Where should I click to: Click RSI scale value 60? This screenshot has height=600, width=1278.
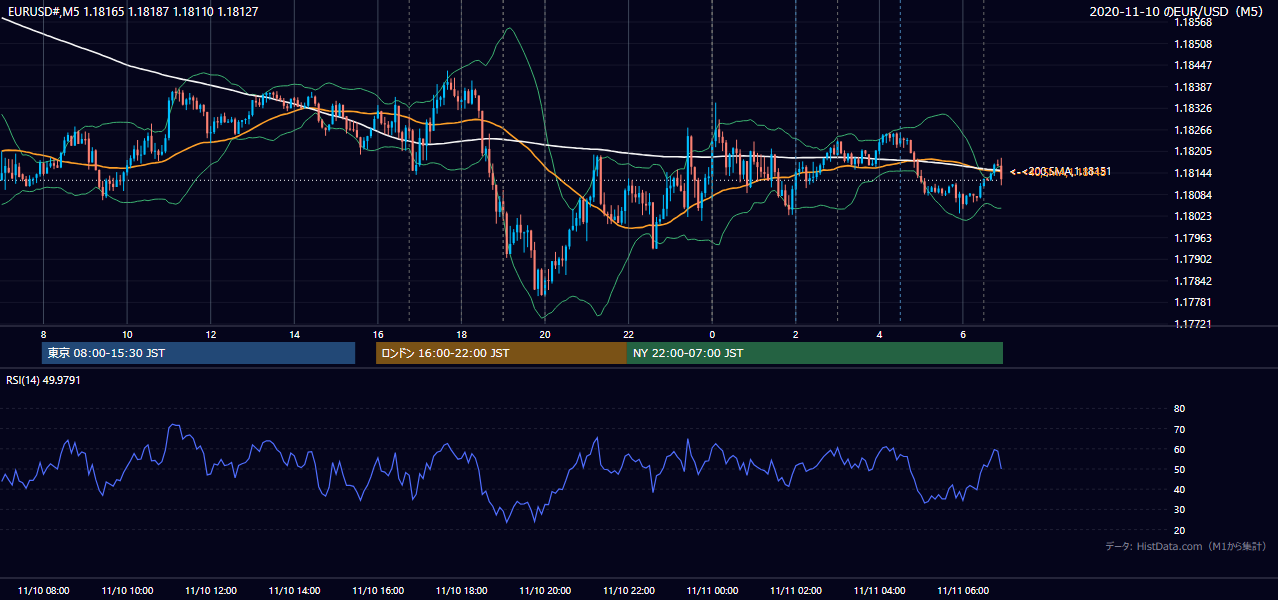pyautogui.click(x=1179, y=449)
